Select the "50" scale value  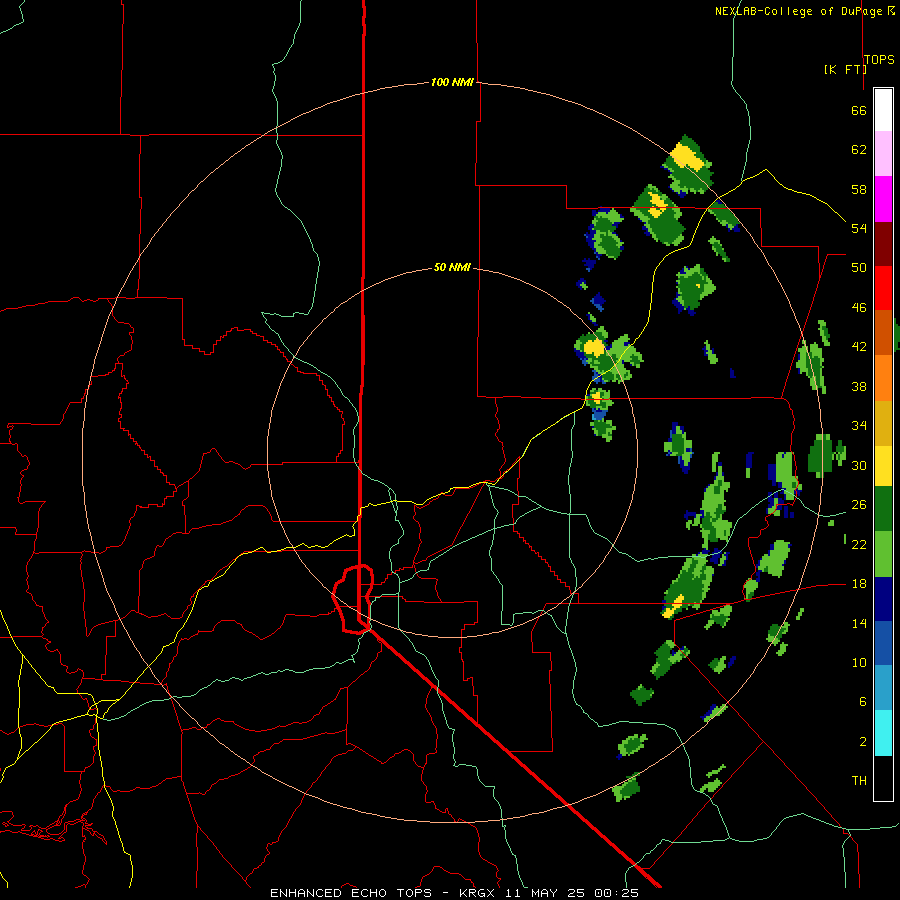point(859,268)
